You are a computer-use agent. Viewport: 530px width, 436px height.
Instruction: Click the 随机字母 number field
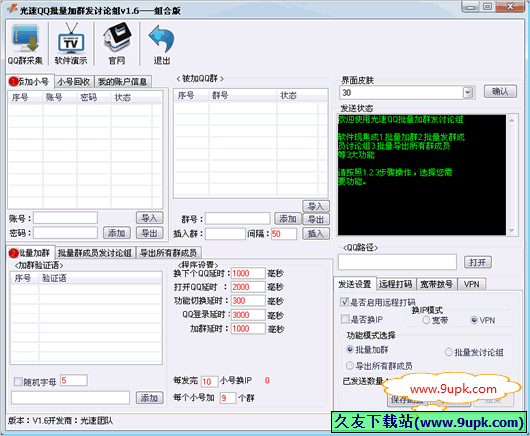(74, 381)
